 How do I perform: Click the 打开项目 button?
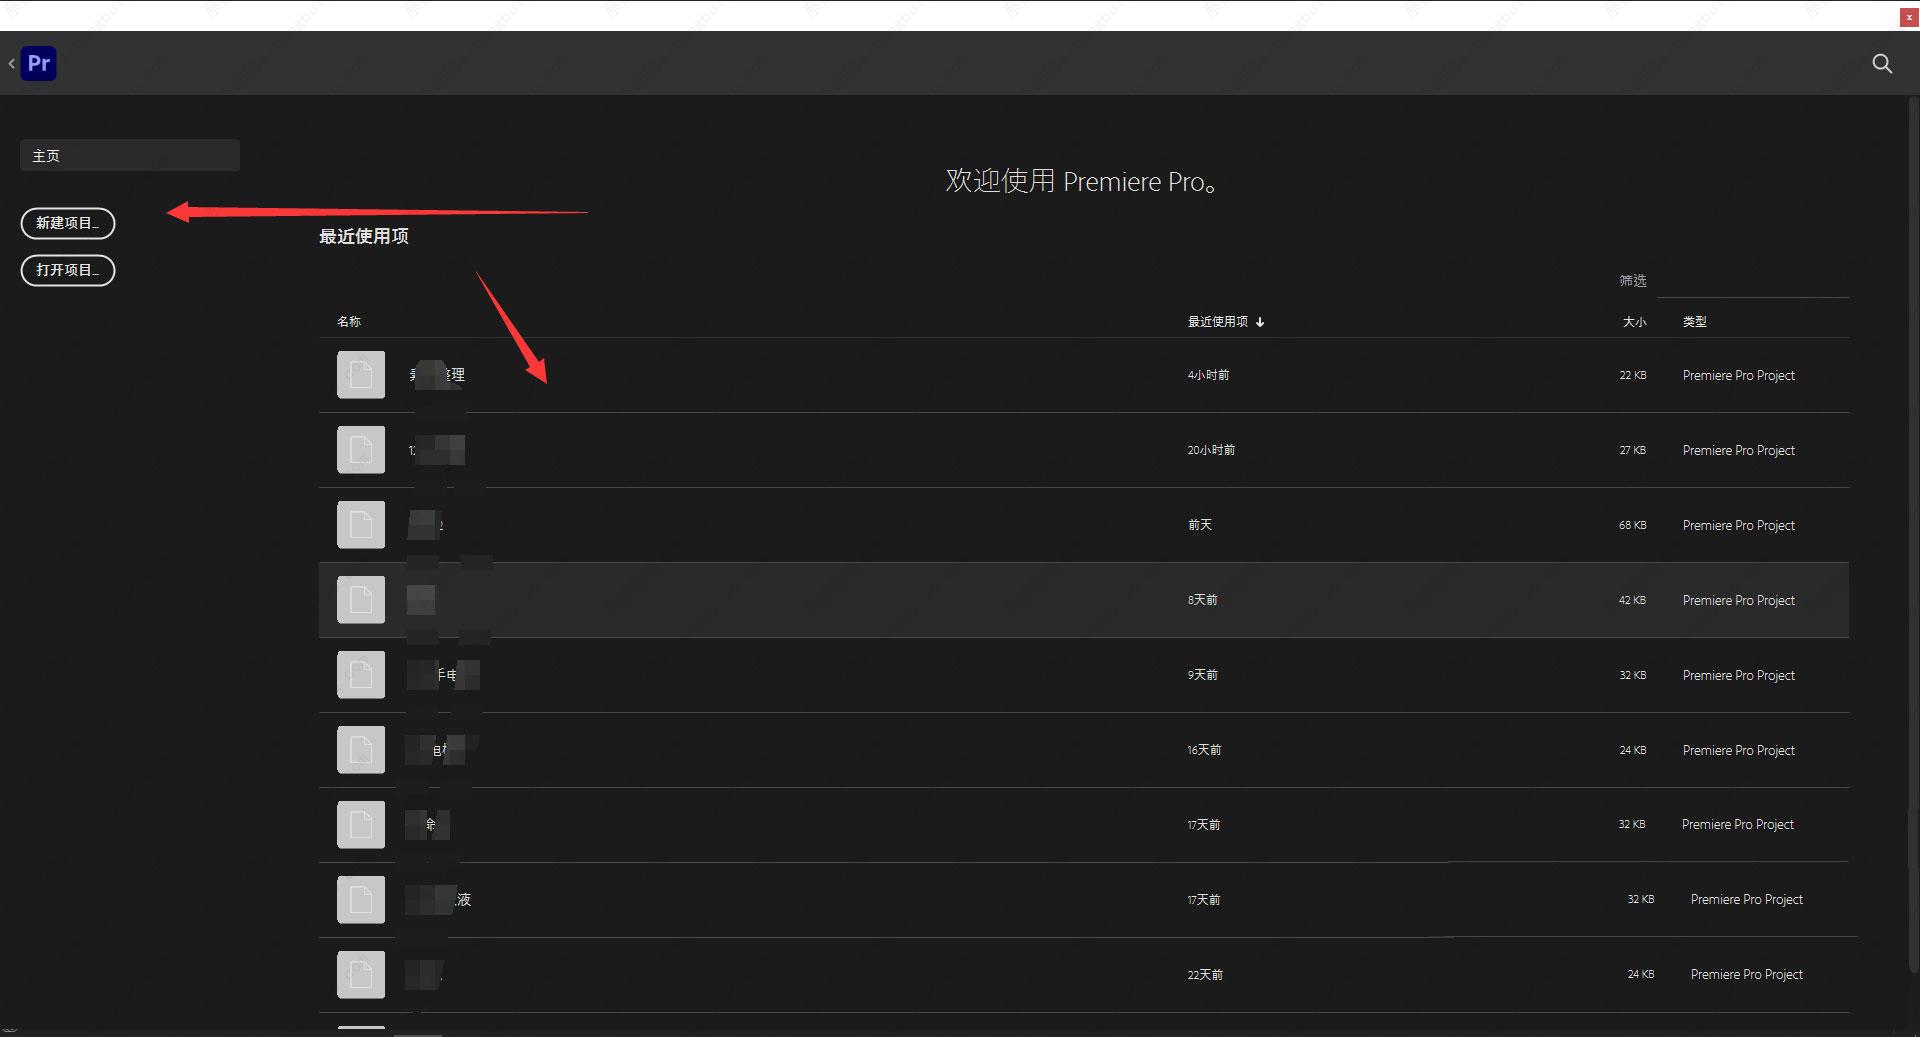point(68,270)
